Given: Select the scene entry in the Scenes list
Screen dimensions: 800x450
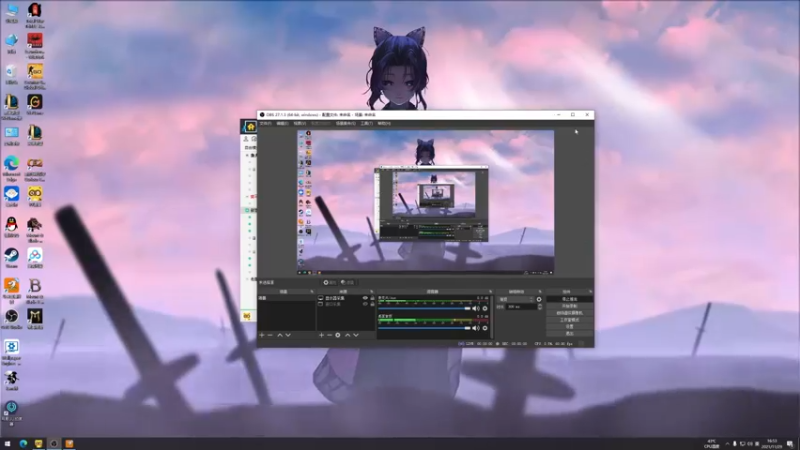Looking at the screenshot, I should [286, 298].
